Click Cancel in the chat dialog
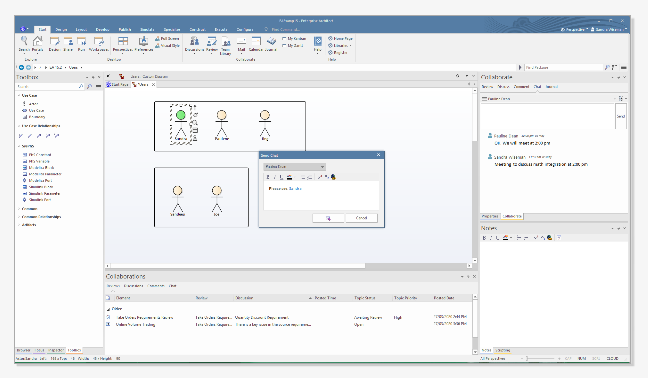 [361, 218]
